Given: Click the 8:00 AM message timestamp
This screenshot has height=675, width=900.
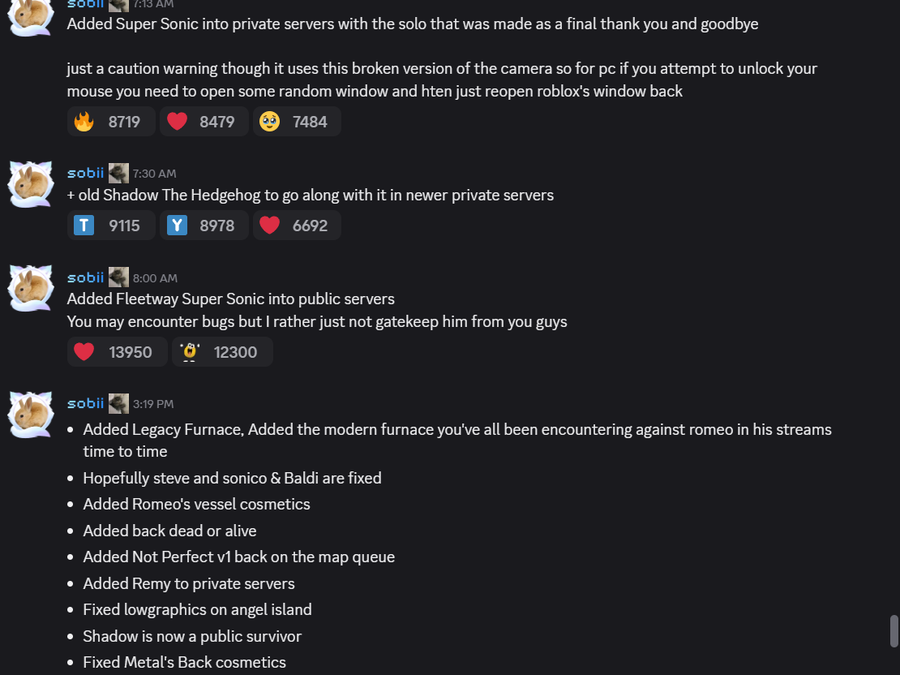Looking at the screenshot, I should pos(155,279).
